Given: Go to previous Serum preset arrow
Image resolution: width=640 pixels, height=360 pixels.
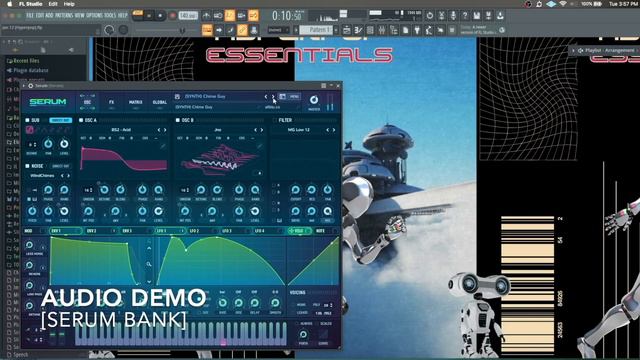Looking at the screenshot, I should tap(266, 97).
